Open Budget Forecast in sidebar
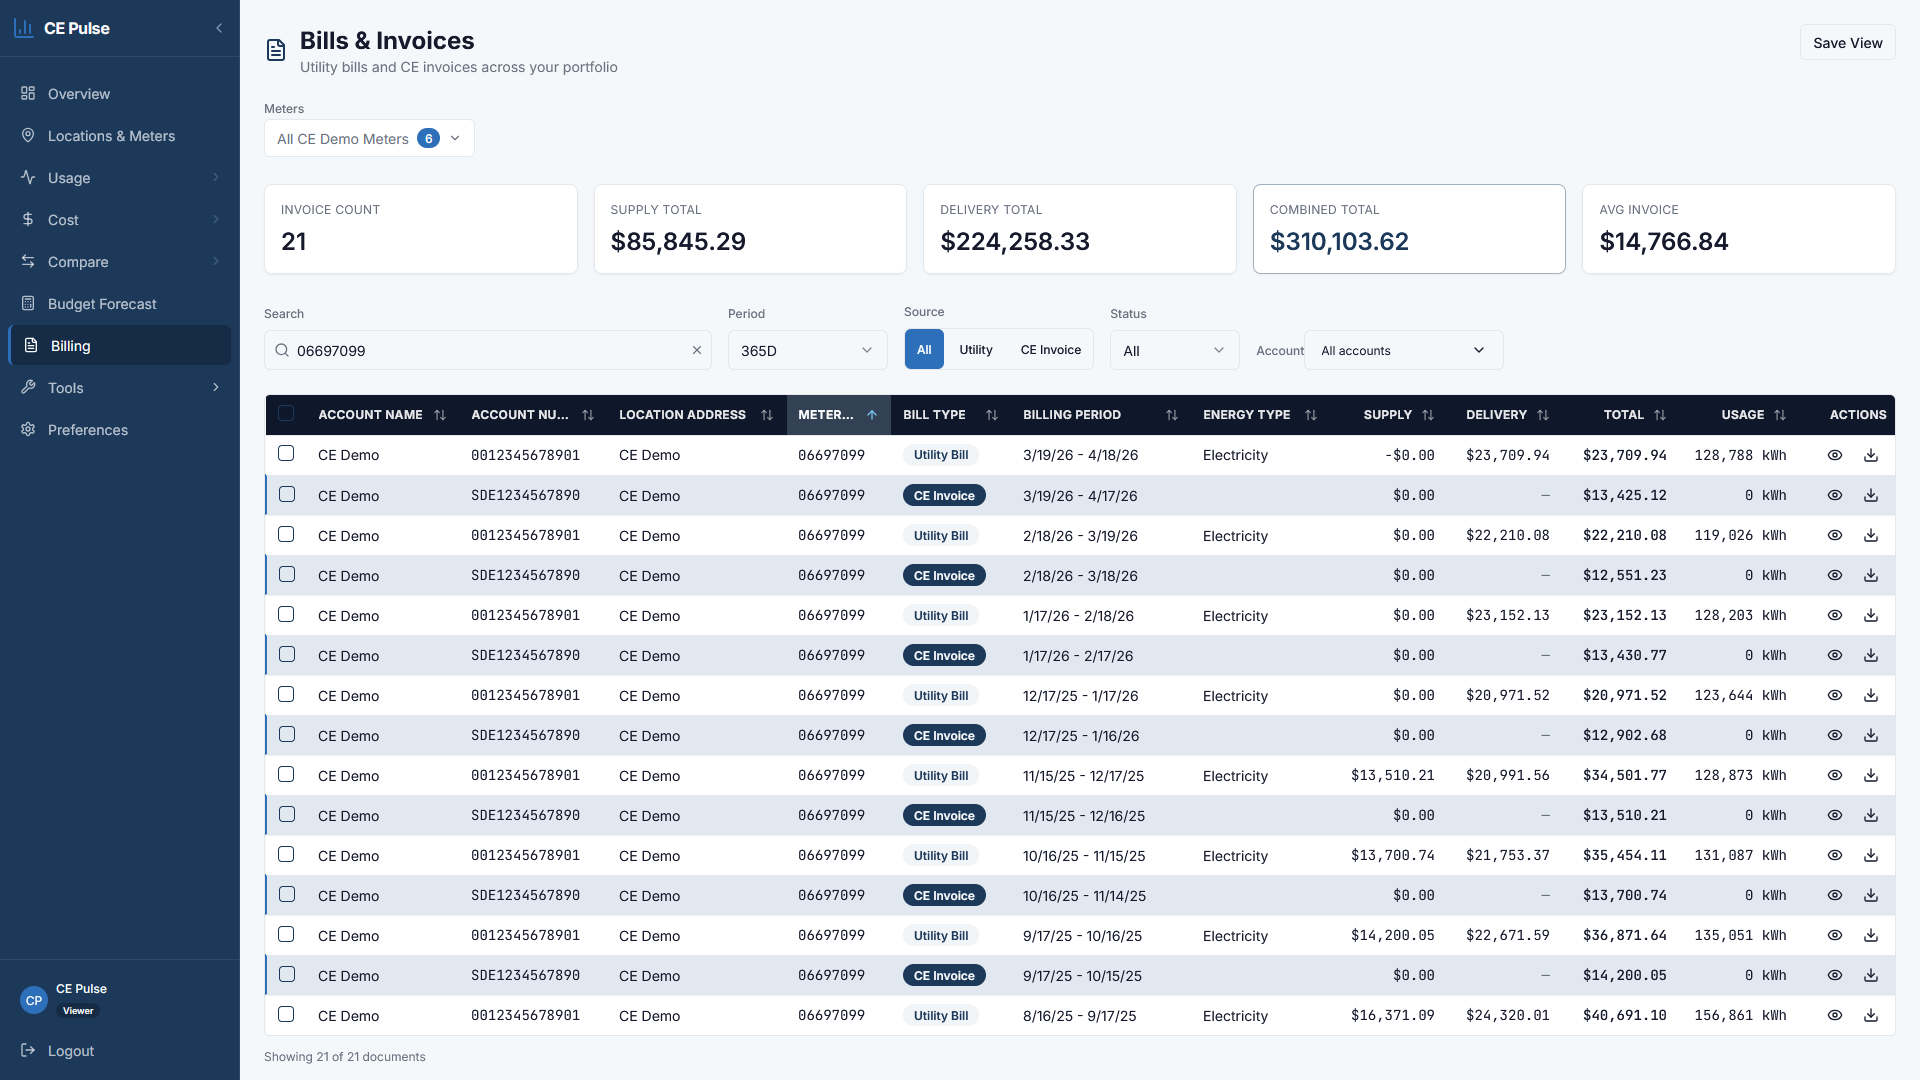This screenshot has width=1920, height=1080. pos(102,304)
